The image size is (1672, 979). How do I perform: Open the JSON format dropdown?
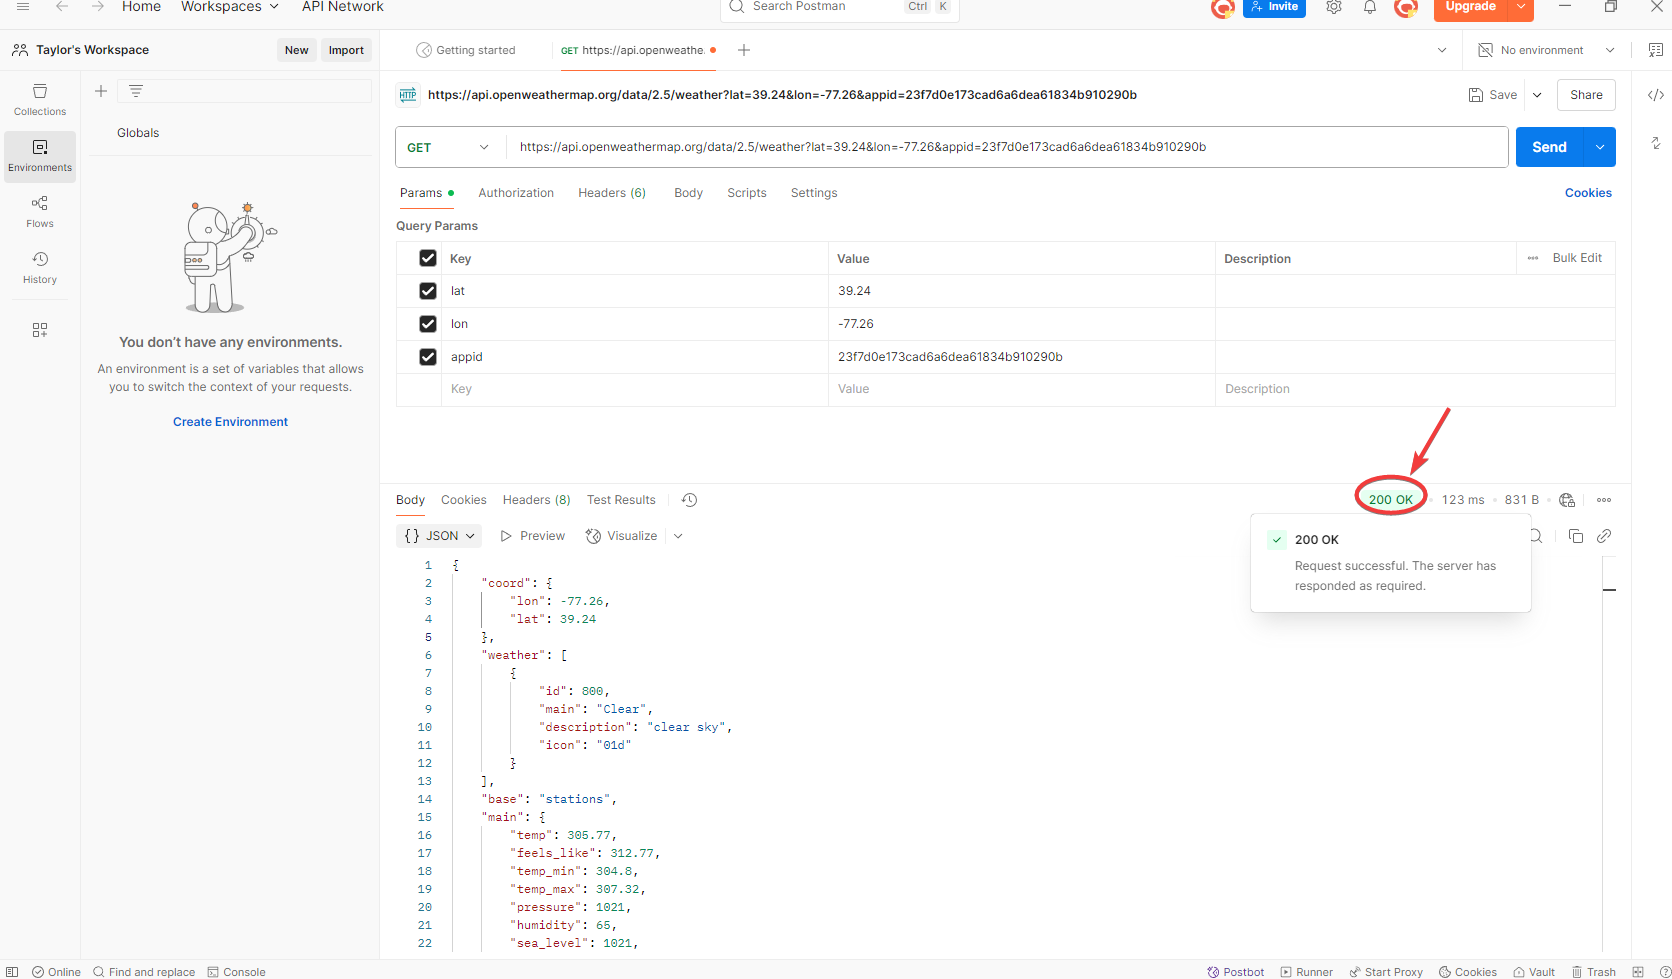pos(439,536)
